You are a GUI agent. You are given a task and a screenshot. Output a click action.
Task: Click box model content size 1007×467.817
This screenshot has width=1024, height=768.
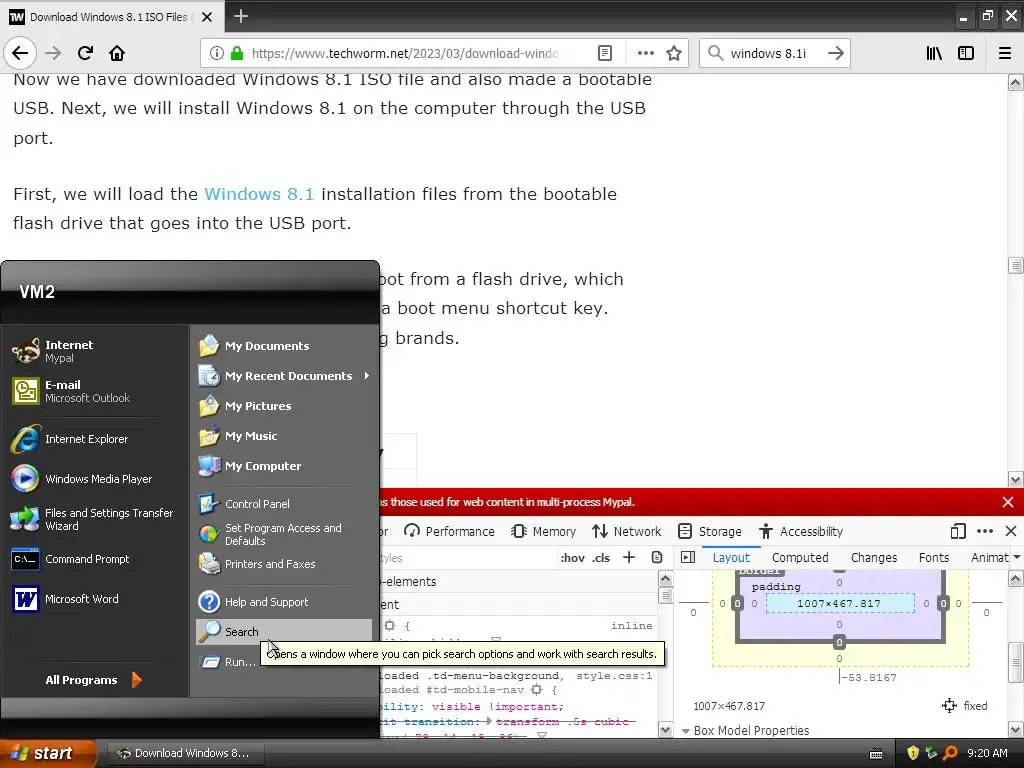(x=839, y=603)
